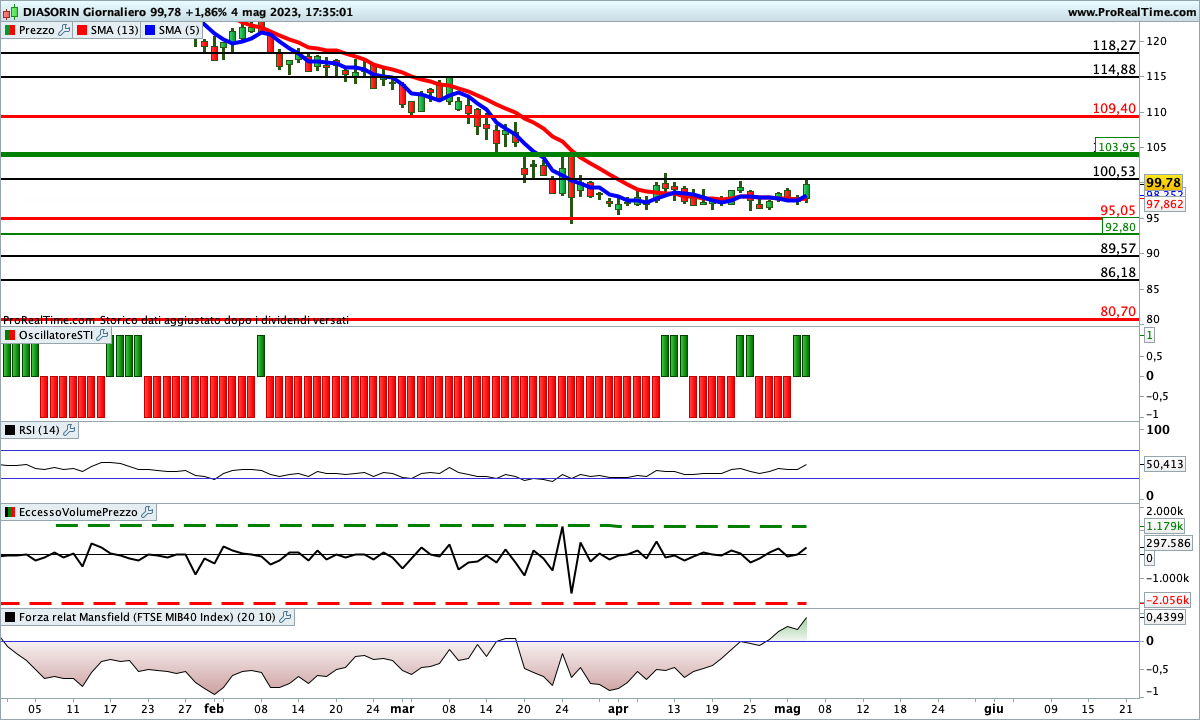Select the EccessoVolumePrezzo panel label
This screenshot has height=720, width=1200.
point(79,512)
